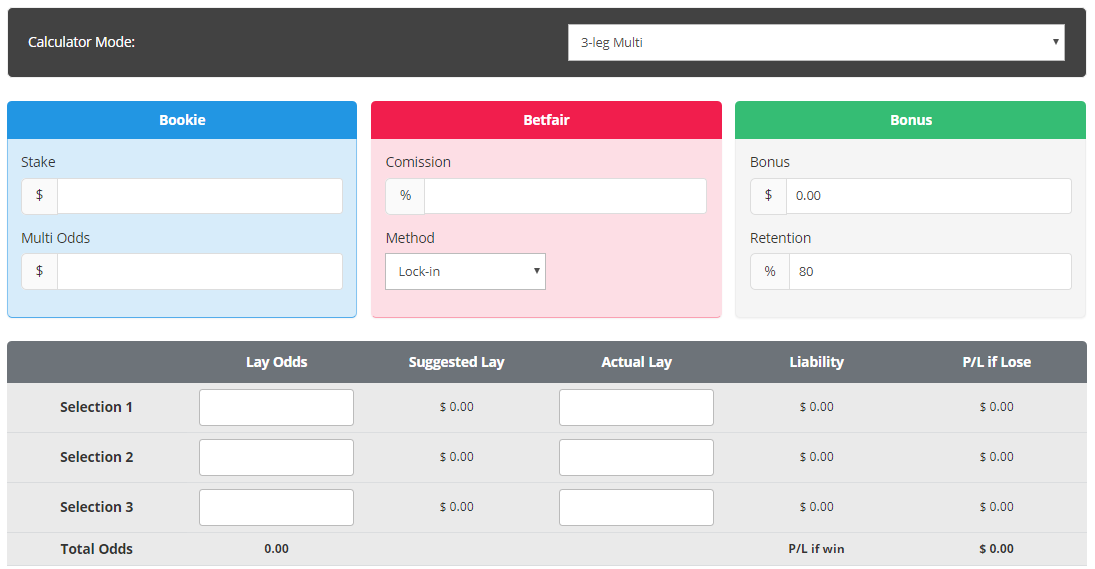Screen dimensions: 1095x569
Task: Click the Selection 3 row label
Action: 96,508
